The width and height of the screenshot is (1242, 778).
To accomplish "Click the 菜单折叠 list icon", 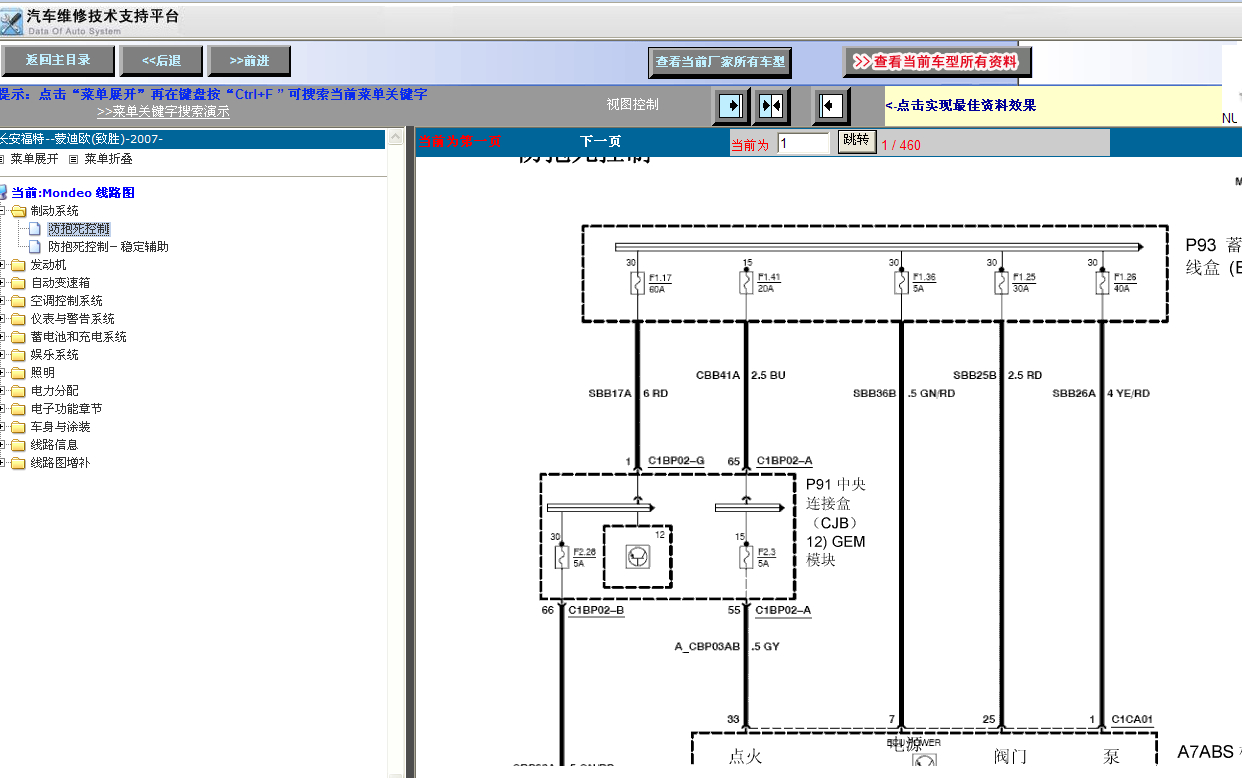I will 74,159.
